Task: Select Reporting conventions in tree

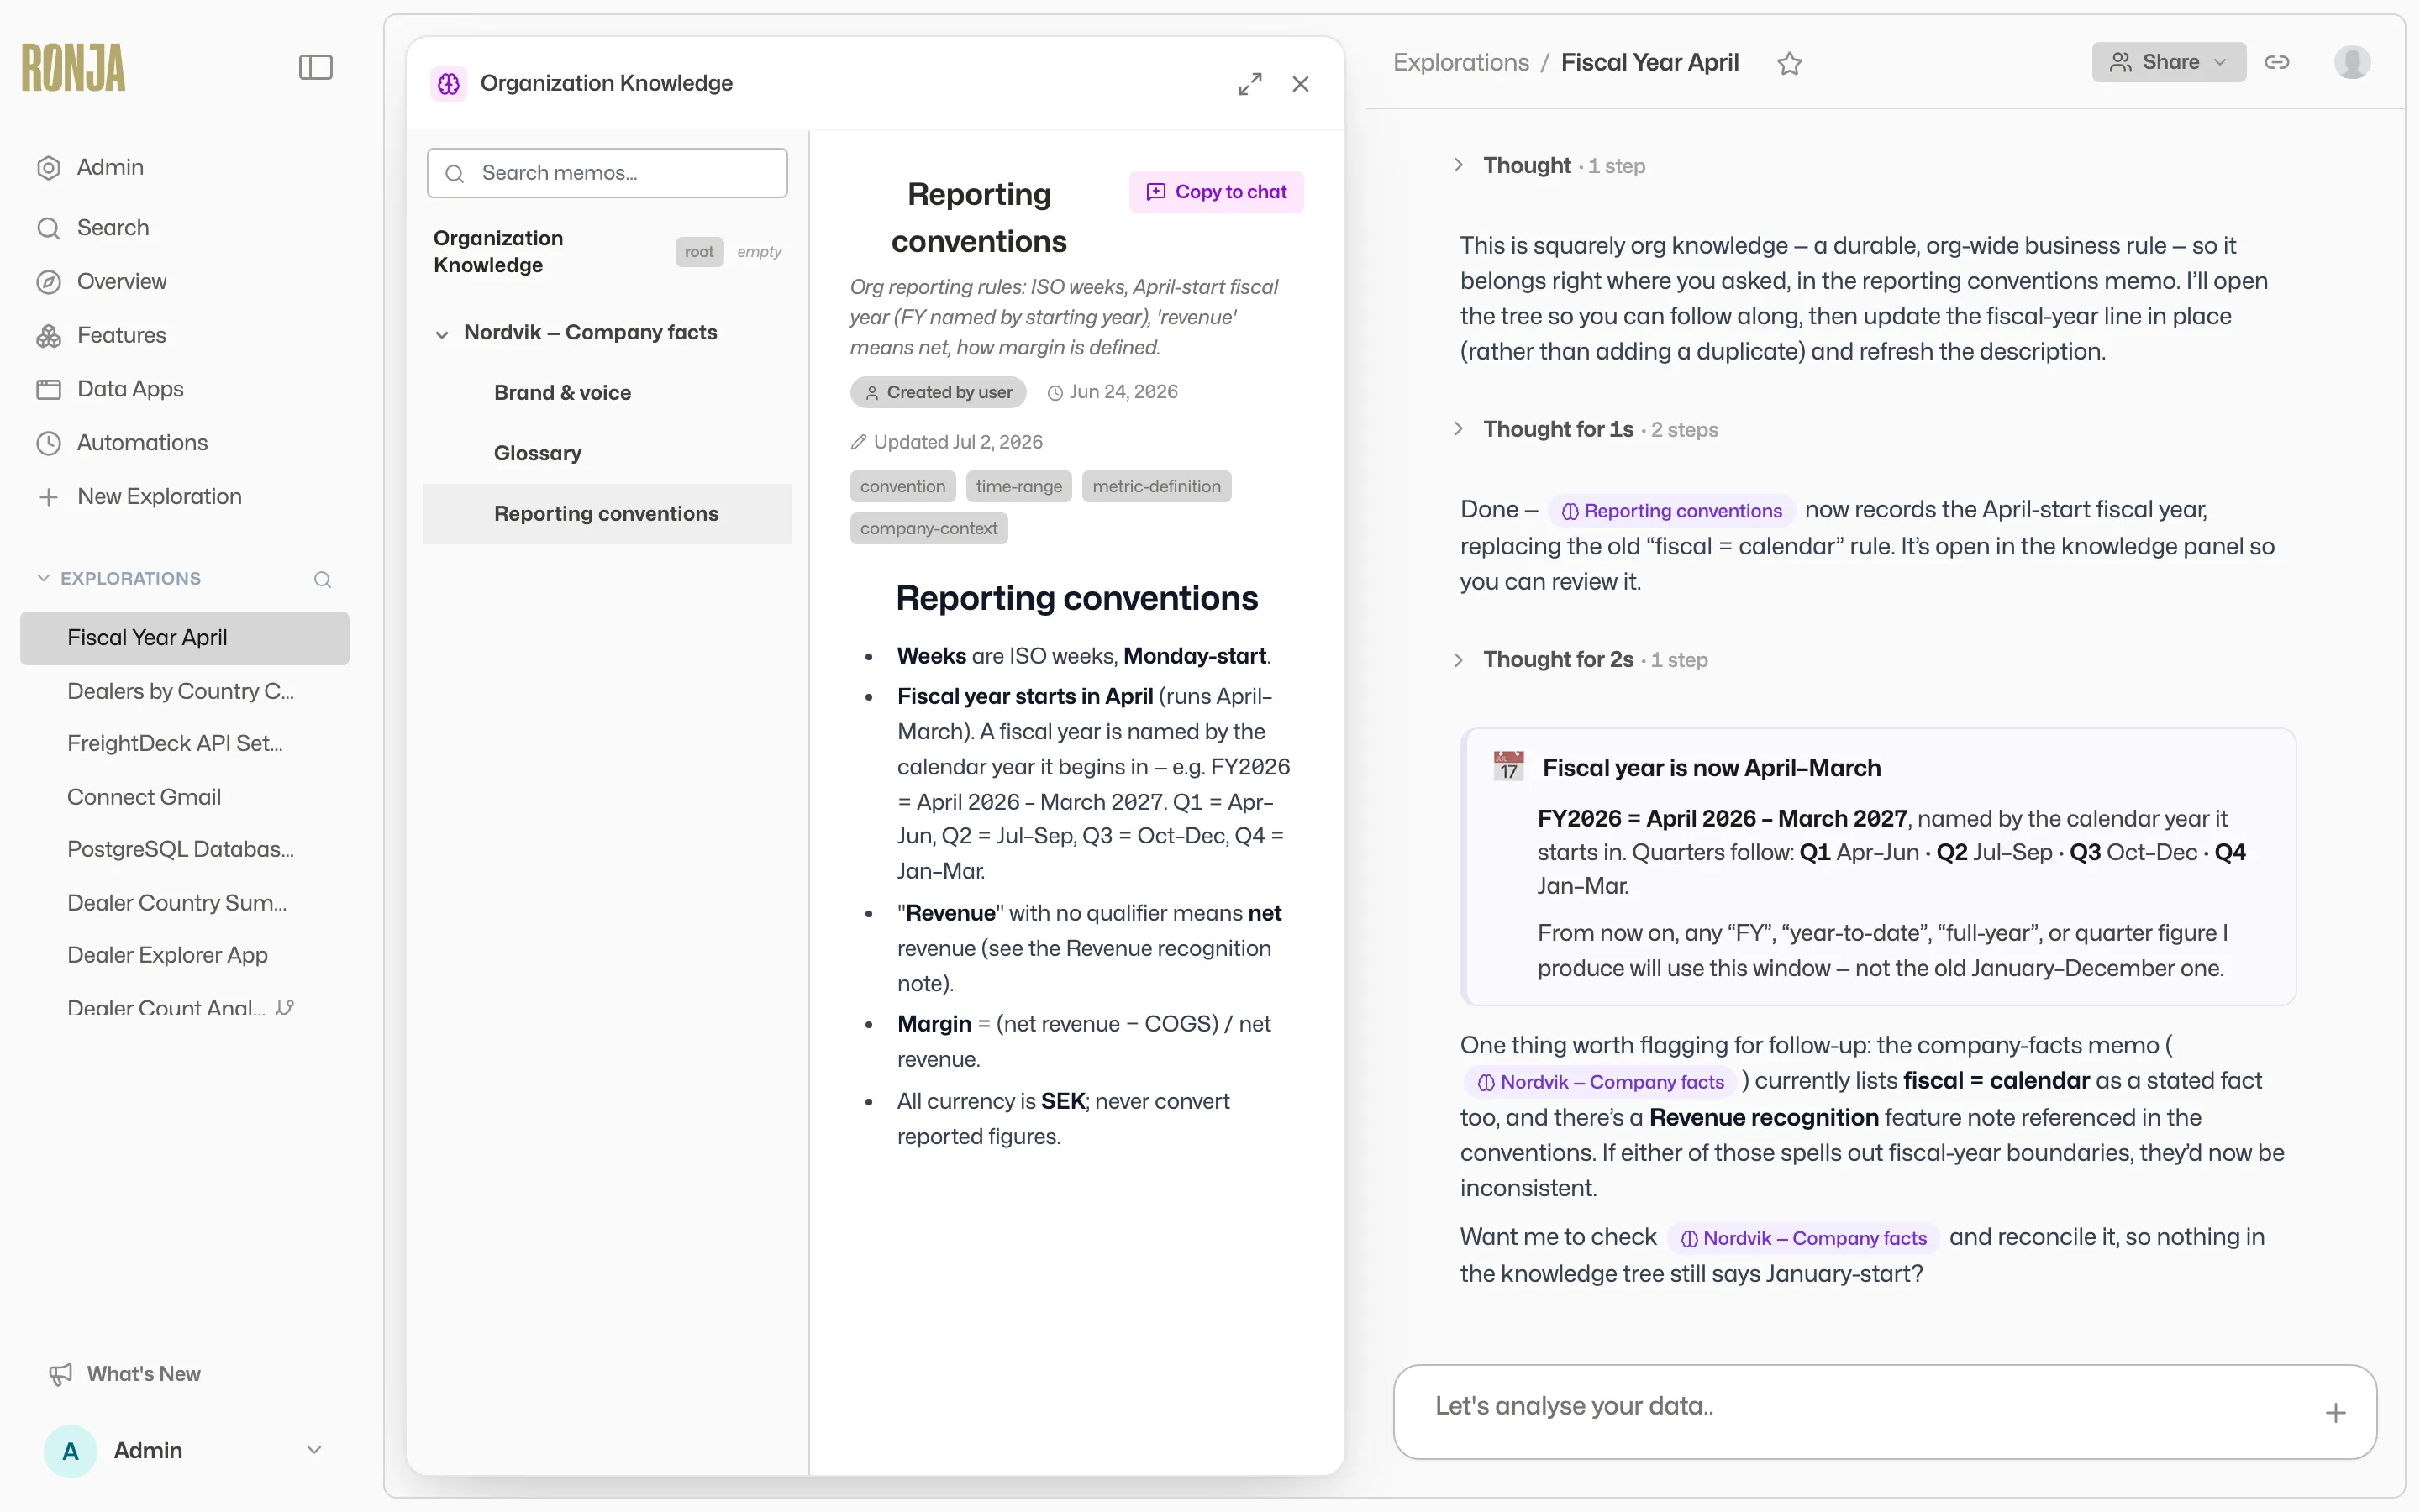Action: 607,514
